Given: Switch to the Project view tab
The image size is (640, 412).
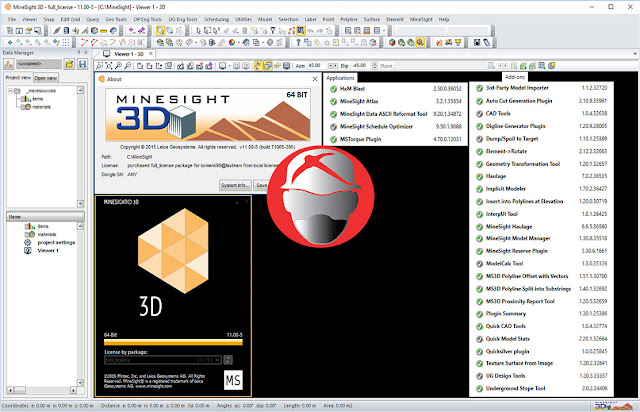Looking at the screenshot, I should (x=18, y=78).
